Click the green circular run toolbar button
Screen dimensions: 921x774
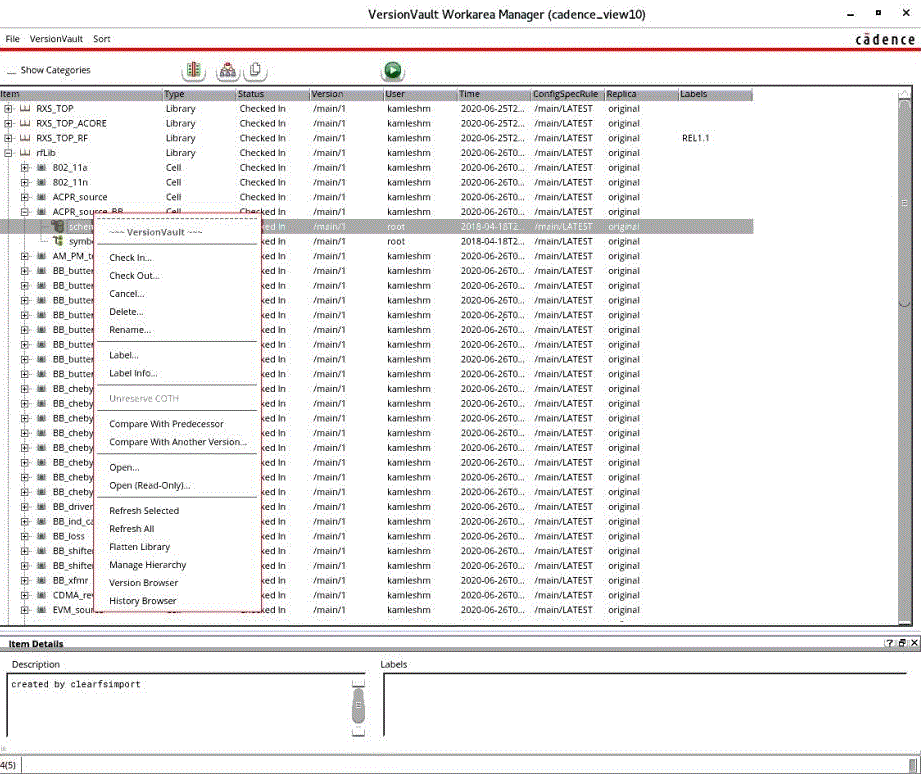click(x=393, y=70)
